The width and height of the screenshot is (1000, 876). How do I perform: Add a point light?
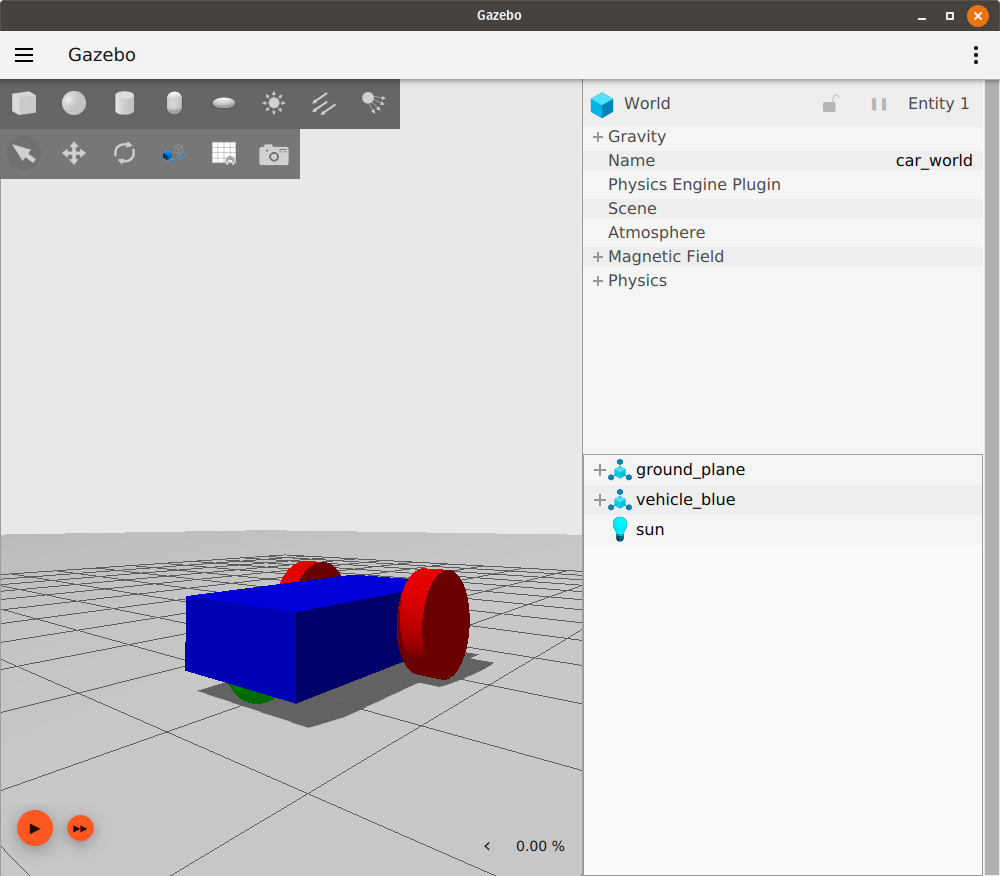tap(274, 103)
